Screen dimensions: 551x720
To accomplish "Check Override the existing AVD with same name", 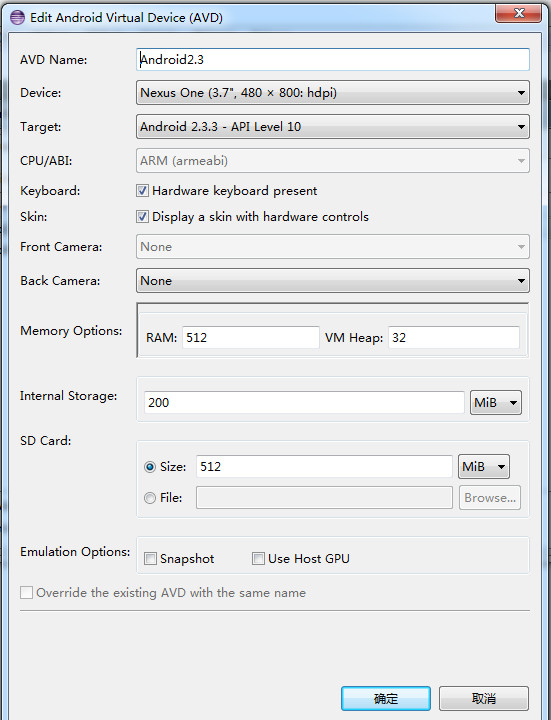I will click(26, 592).
